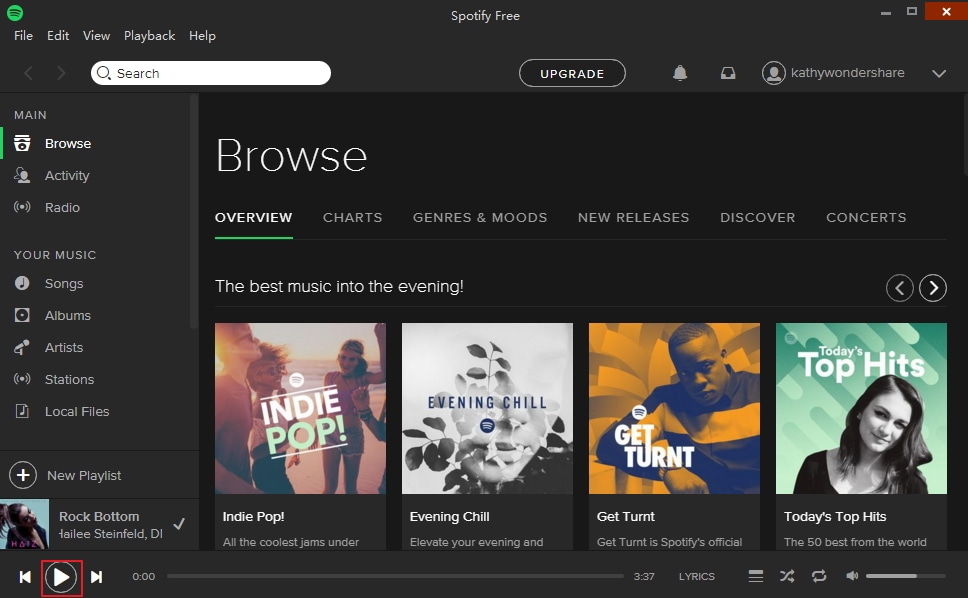The image size is (968, 598).
Task: Open Today's Top Hits playlist title
Action: (x=835, y=517)
